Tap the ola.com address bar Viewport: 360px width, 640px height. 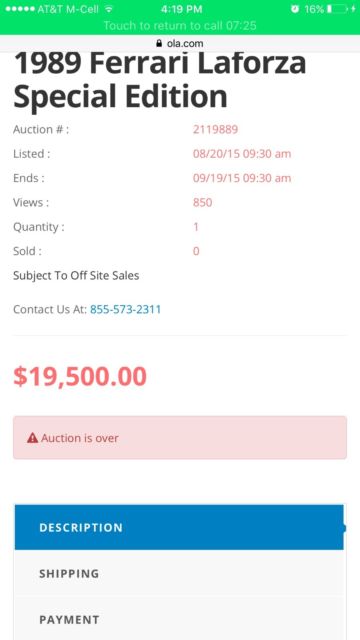(x=180, y=43)
